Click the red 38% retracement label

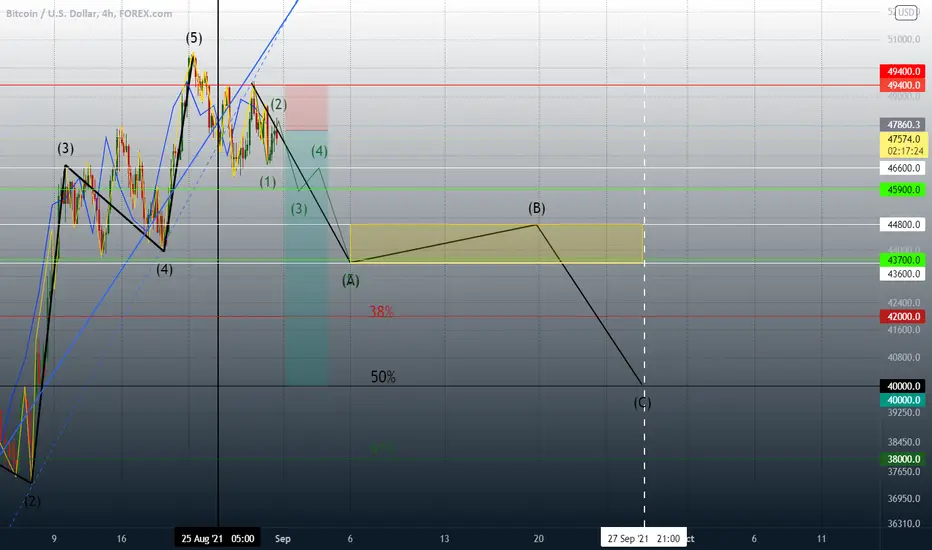pyautogui.click(x=381, y=312)
